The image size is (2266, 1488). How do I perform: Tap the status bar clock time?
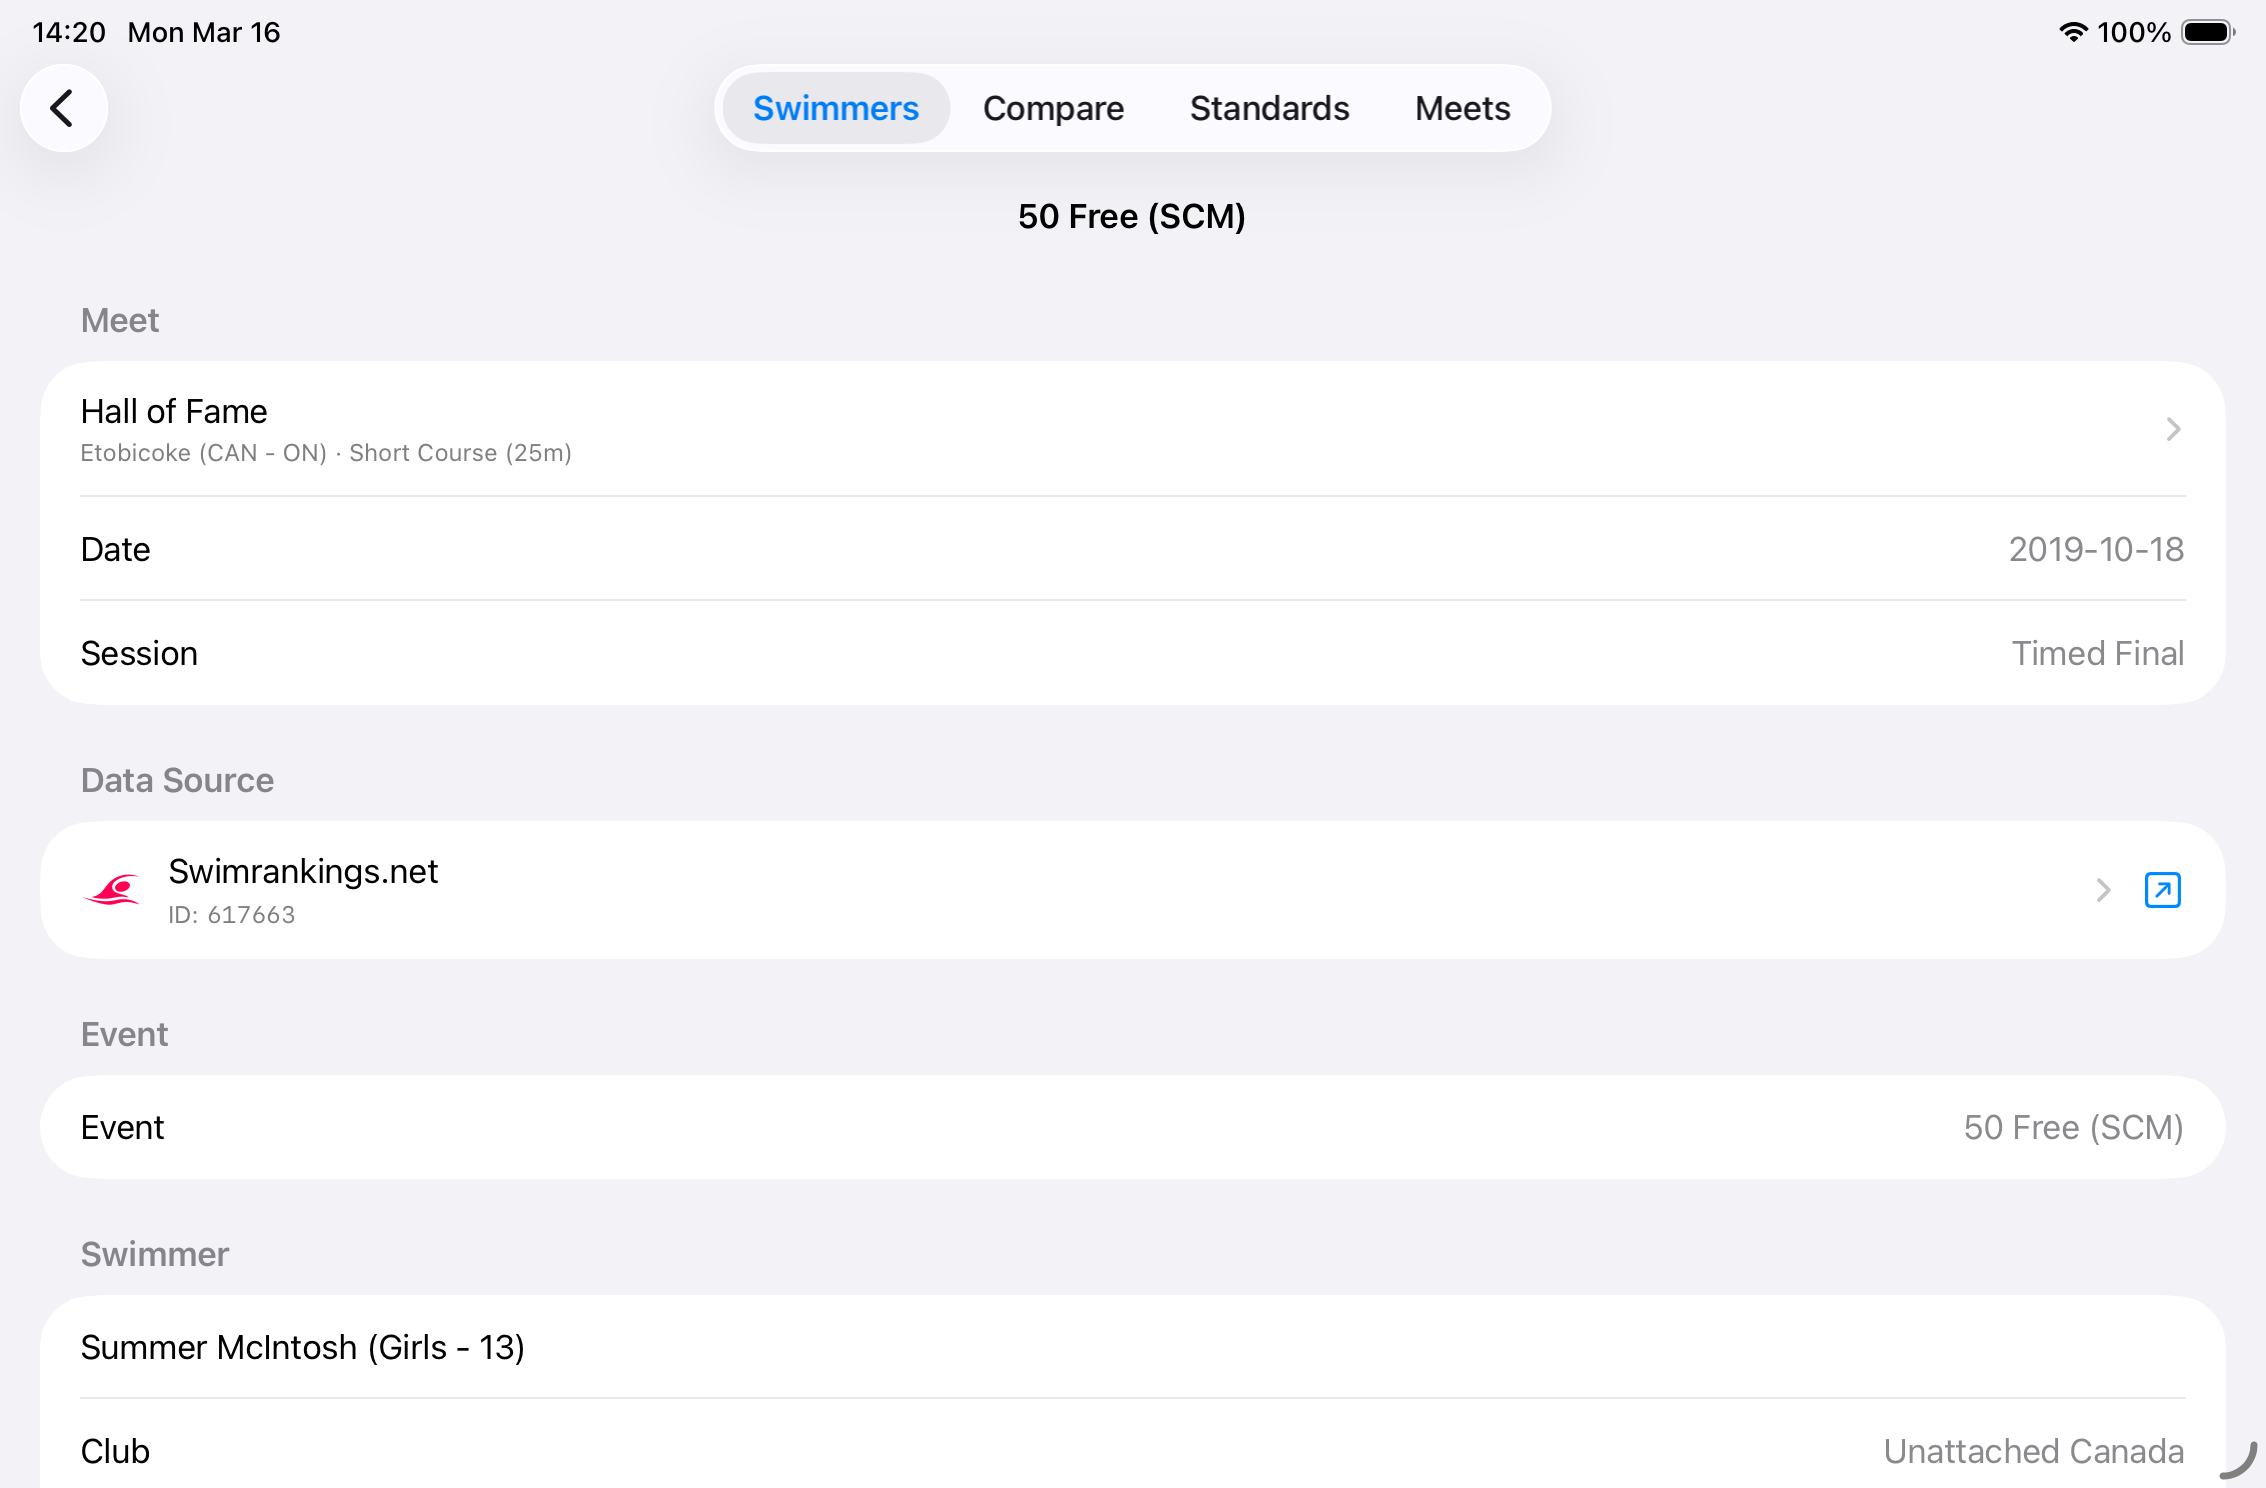[x=68, y=32]
